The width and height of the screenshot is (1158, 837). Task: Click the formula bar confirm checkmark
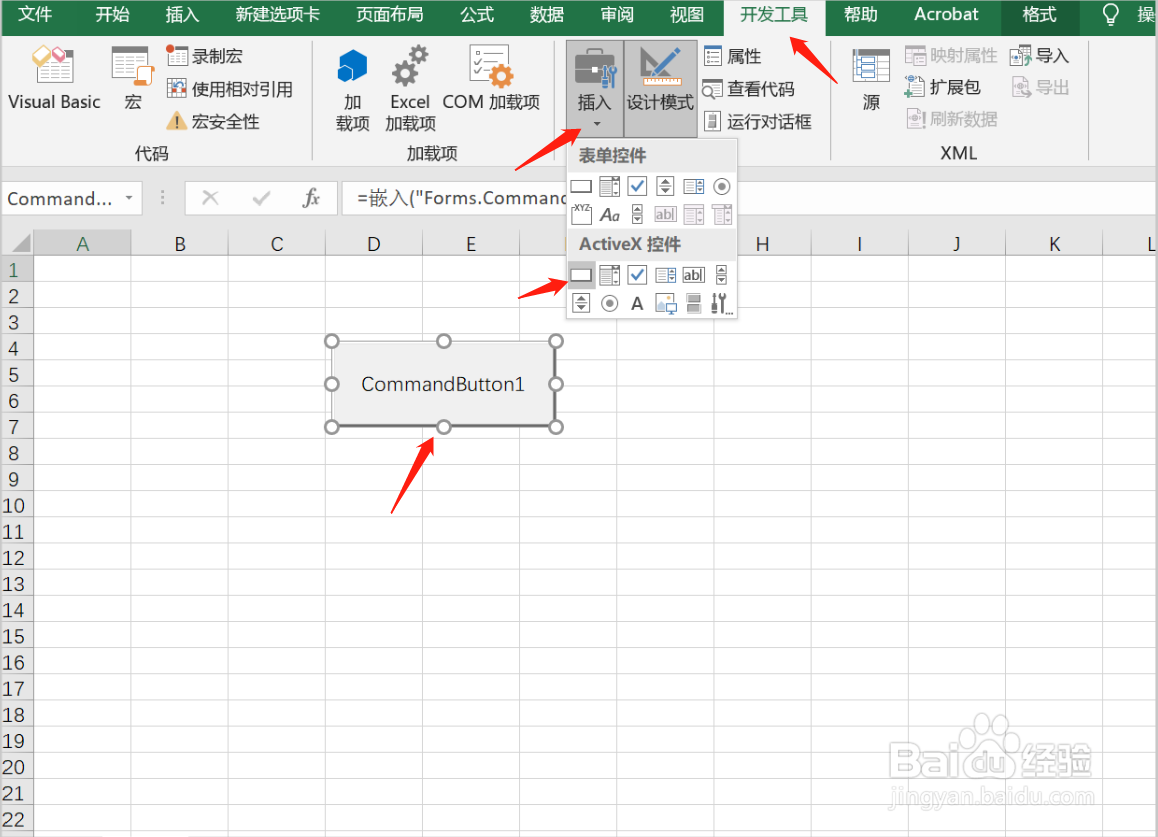click(261, 198)
